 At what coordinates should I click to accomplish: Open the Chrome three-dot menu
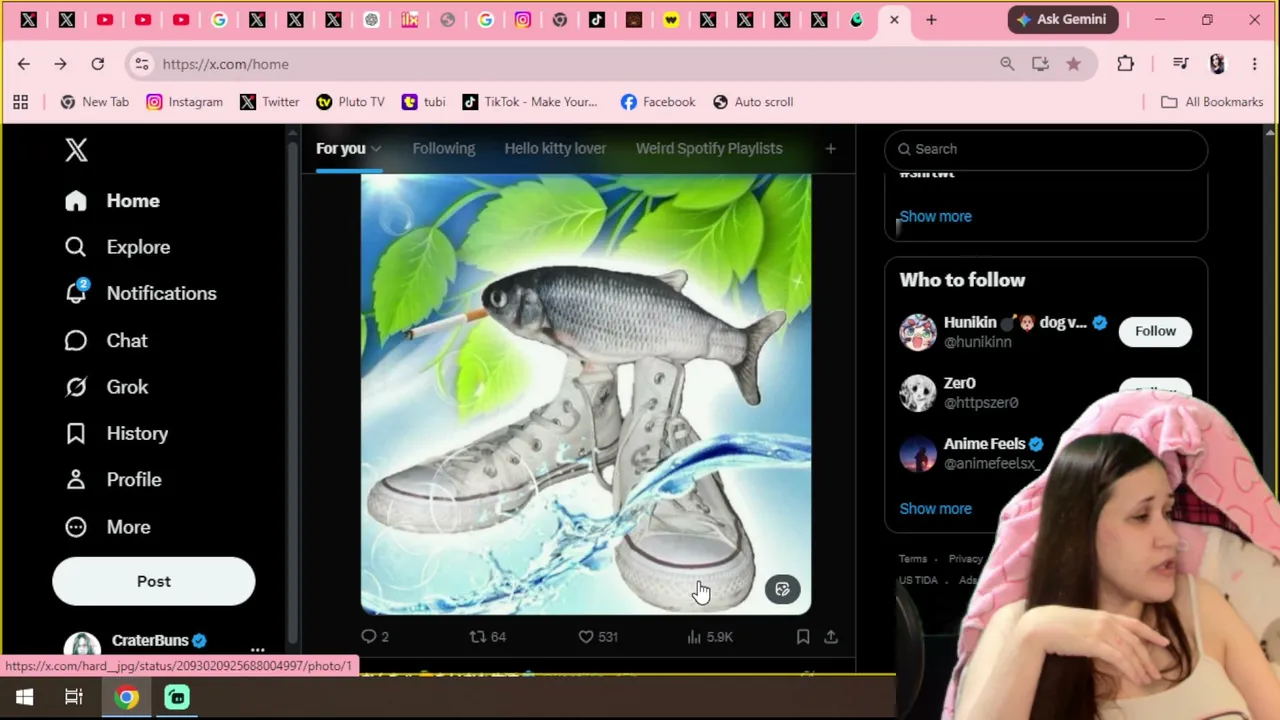(x=1254, y=64)
